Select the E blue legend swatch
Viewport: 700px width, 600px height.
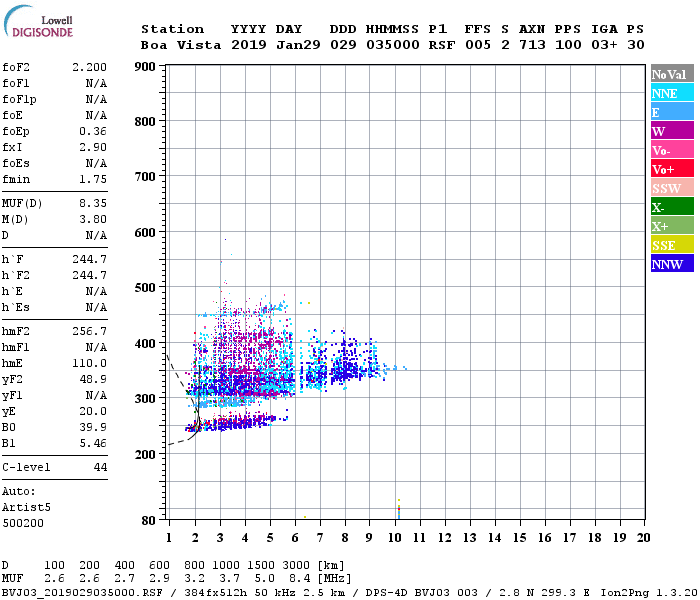(672, 112)
